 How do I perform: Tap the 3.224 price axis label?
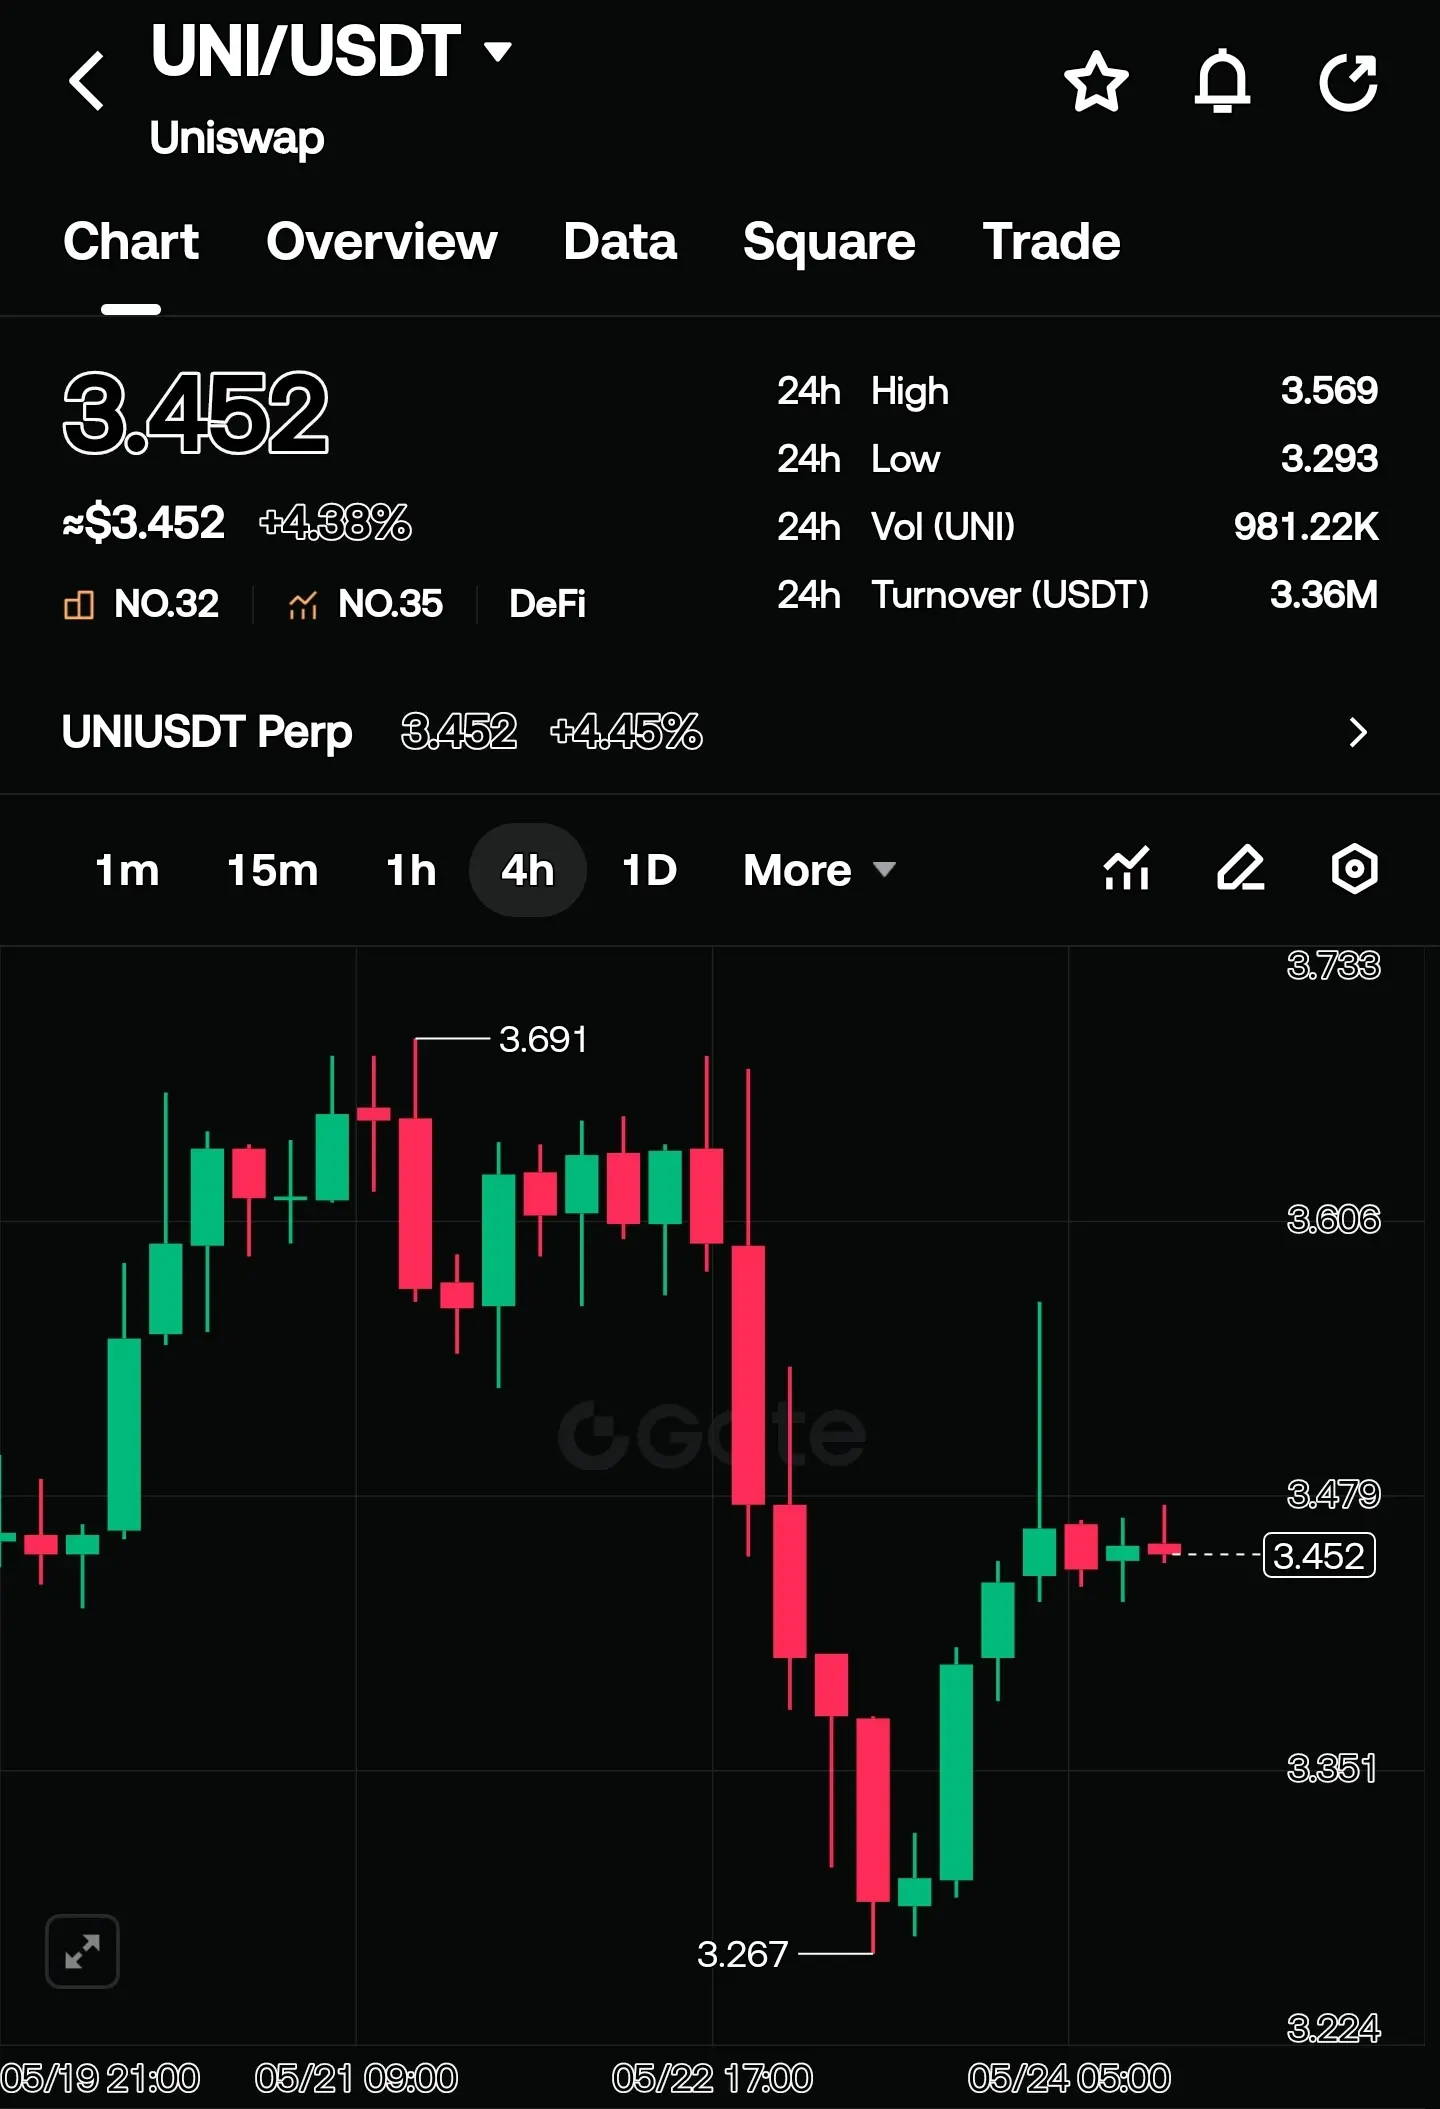pos(1333,2029)
